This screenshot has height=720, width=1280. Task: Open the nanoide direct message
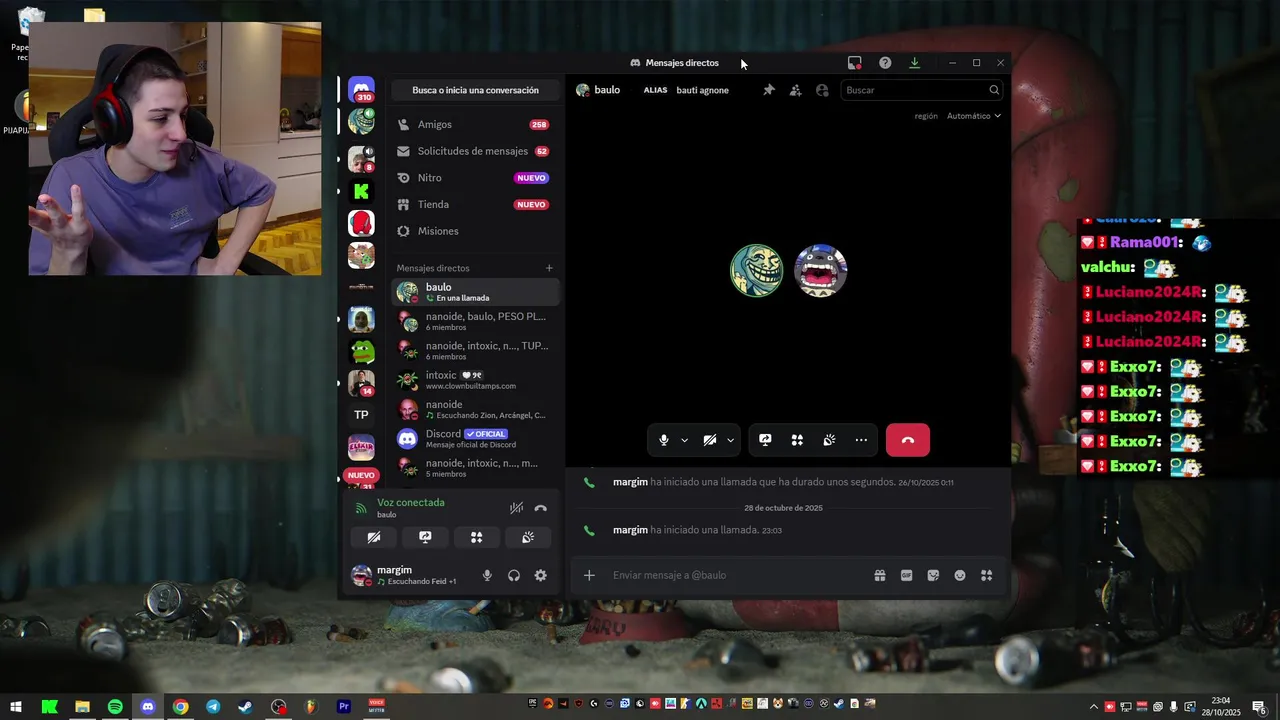point(475,409)
